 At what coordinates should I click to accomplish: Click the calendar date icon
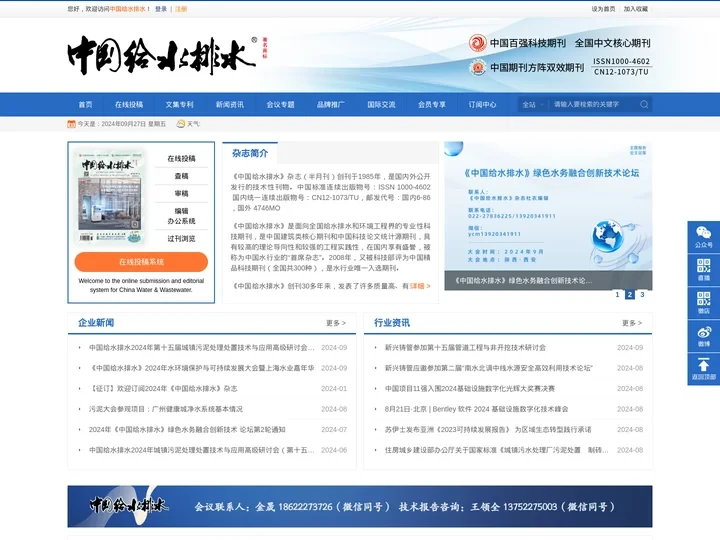[71, 124]
